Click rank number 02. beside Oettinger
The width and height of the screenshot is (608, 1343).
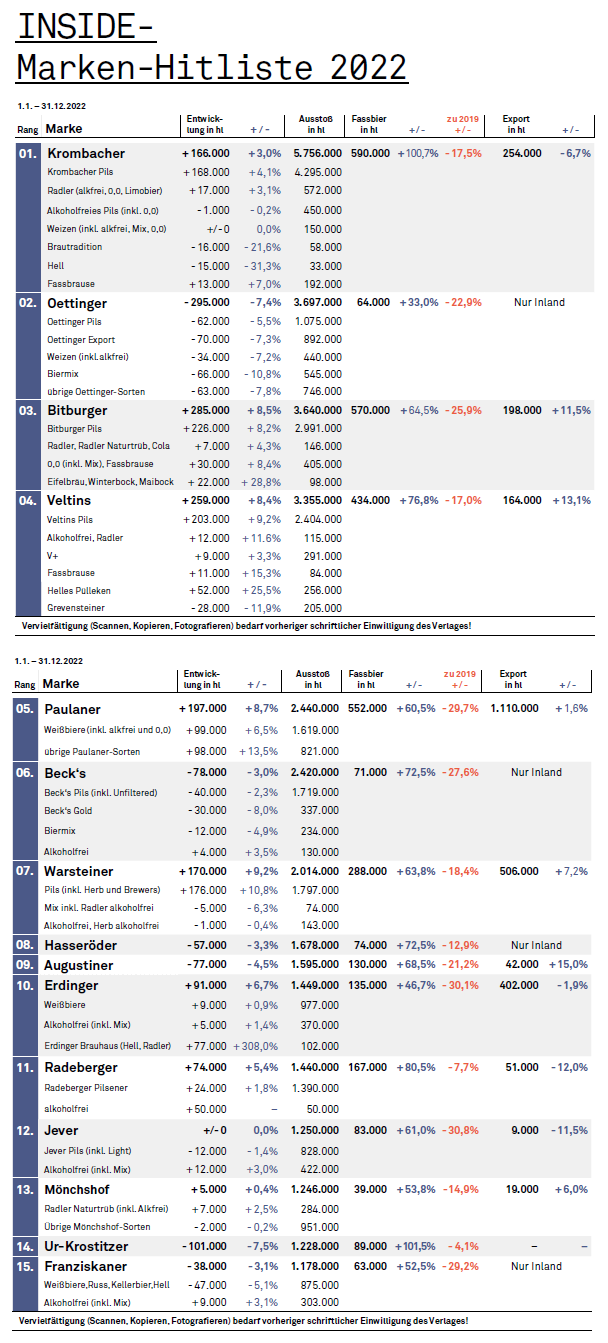[27, 303]
